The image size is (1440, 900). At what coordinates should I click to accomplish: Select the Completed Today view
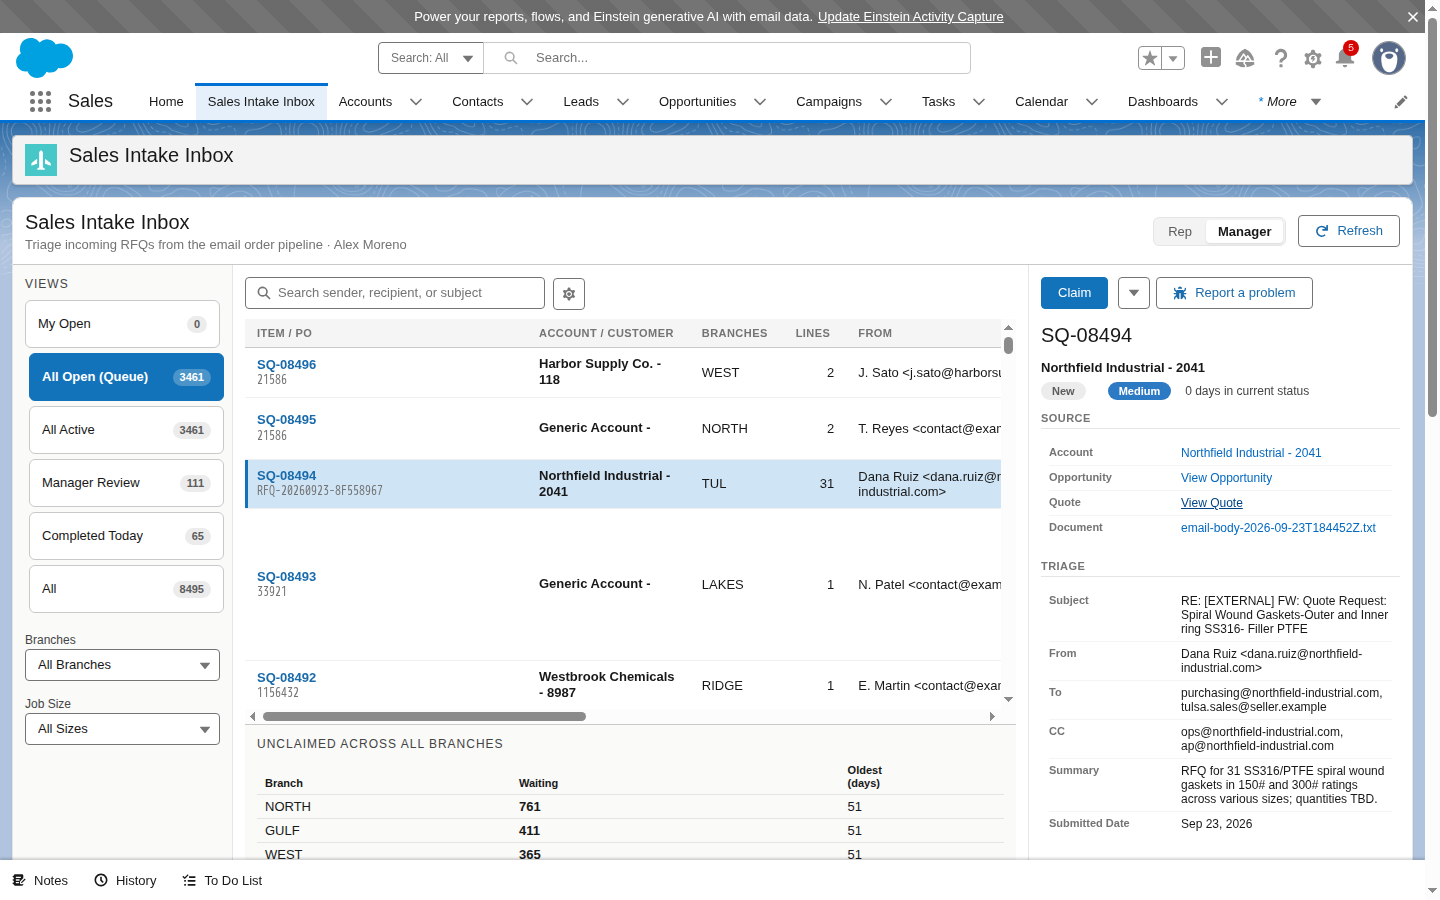point(126,537)
